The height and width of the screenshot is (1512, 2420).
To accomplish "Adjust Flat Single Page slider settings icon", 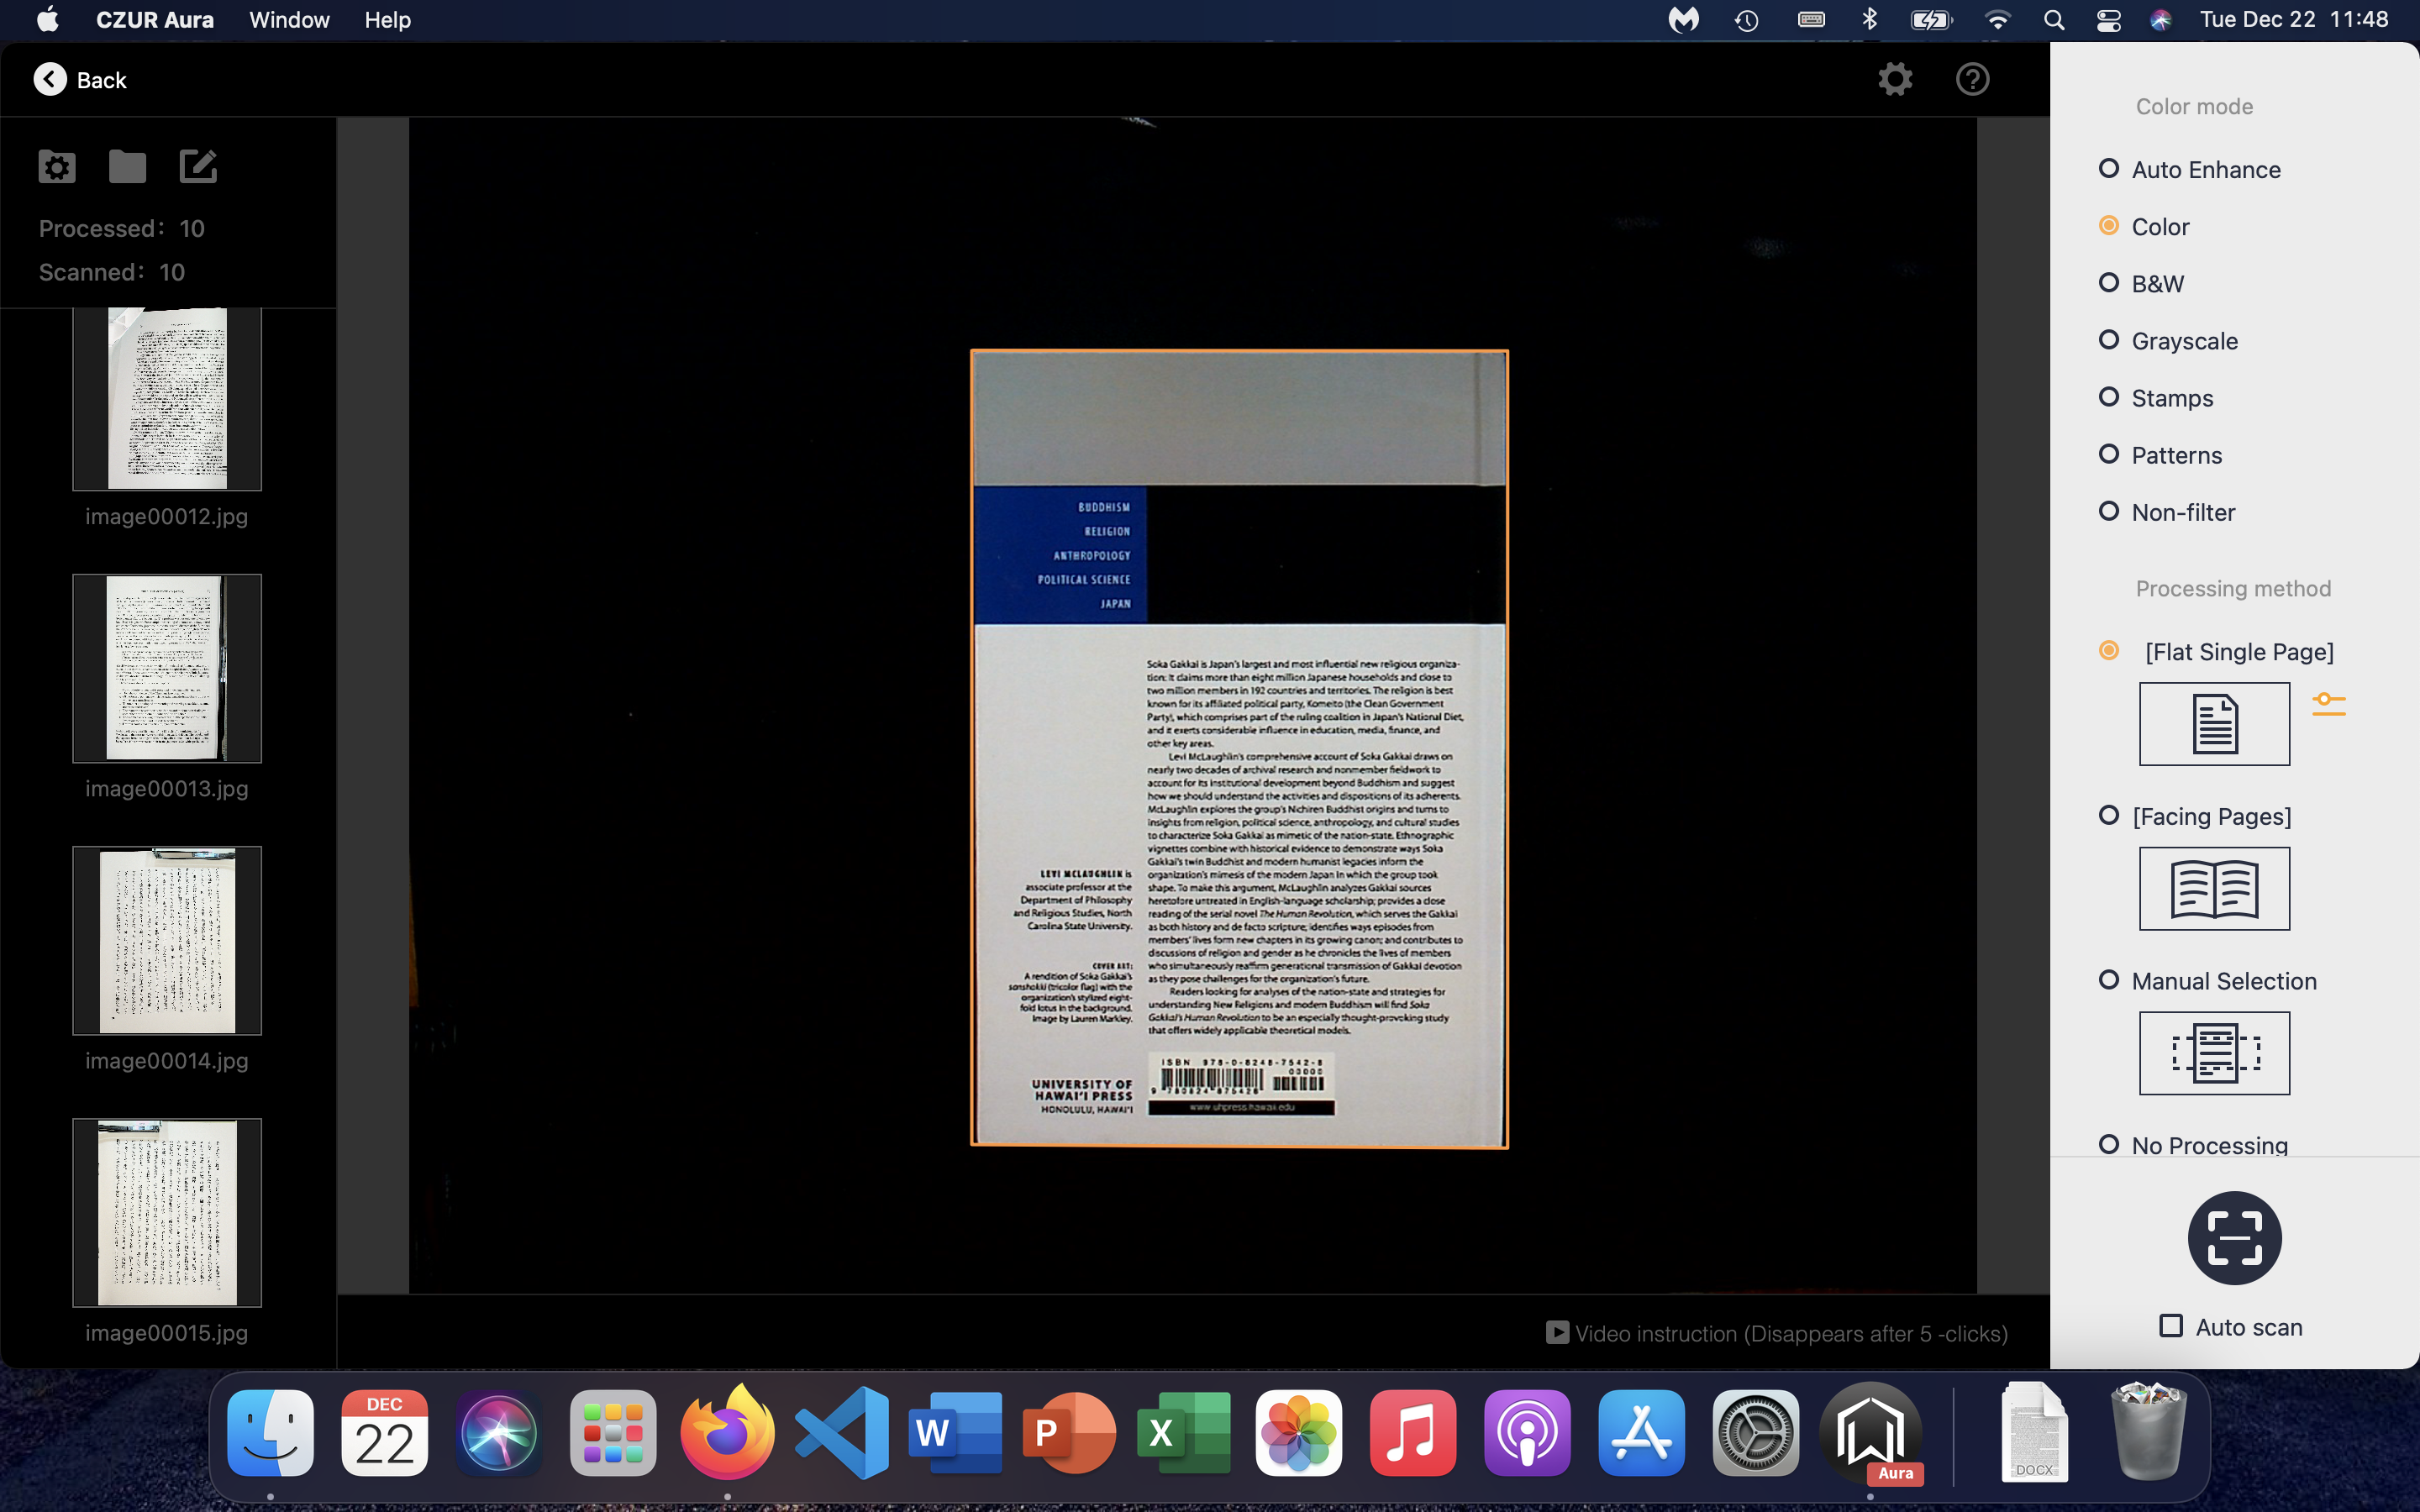I will [x=2328, y=704].
